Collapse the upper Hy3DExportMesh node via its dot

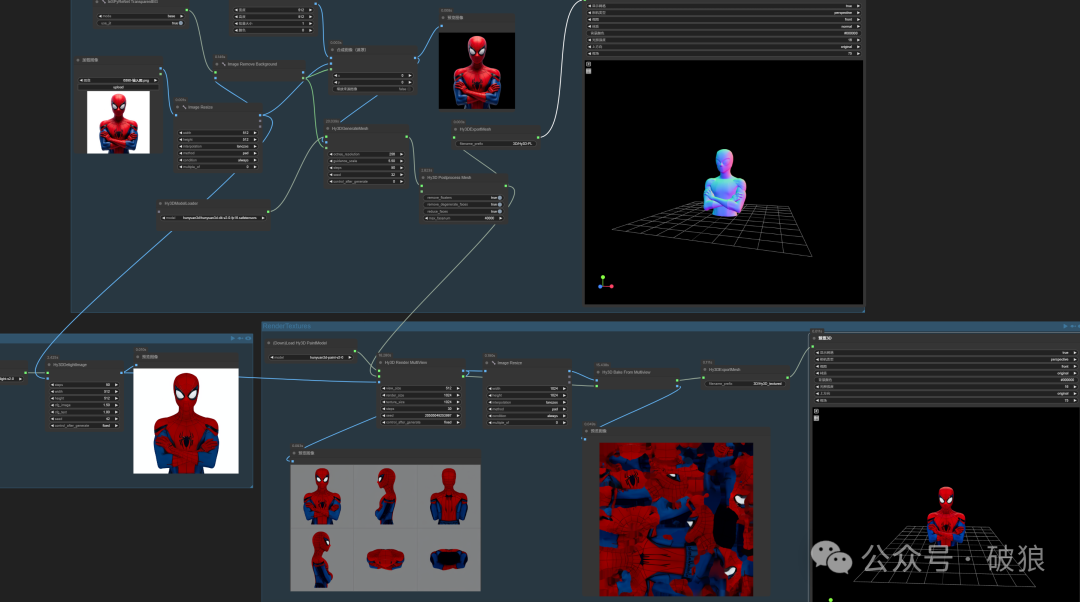coord(455,129)
